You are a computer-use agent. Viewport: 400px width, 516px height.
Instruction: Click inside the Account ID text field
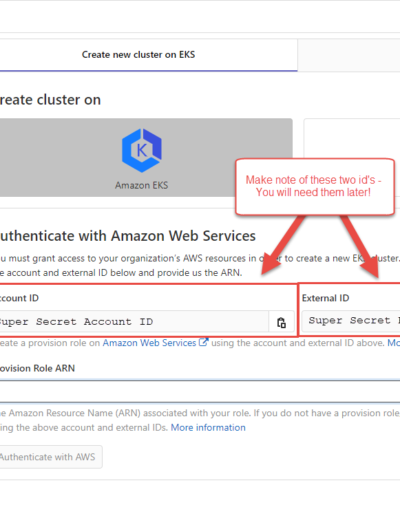(x=134, y=322)
